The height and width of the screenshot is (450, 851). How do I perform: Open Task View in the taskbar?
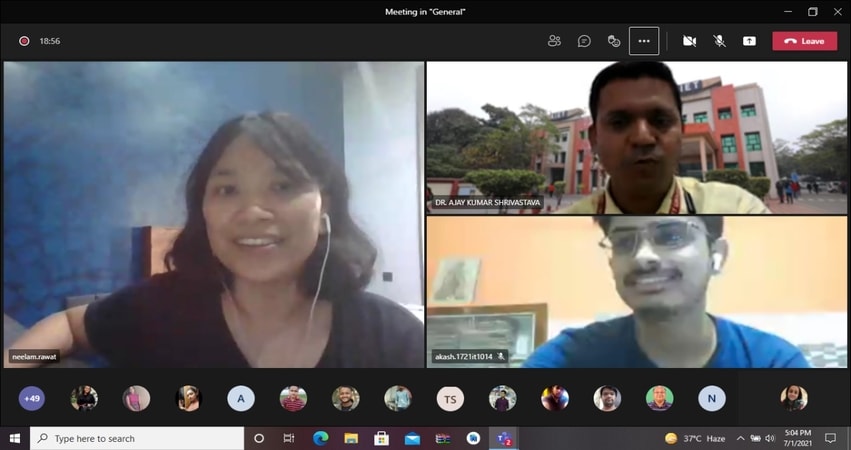[x=289, y=438]
